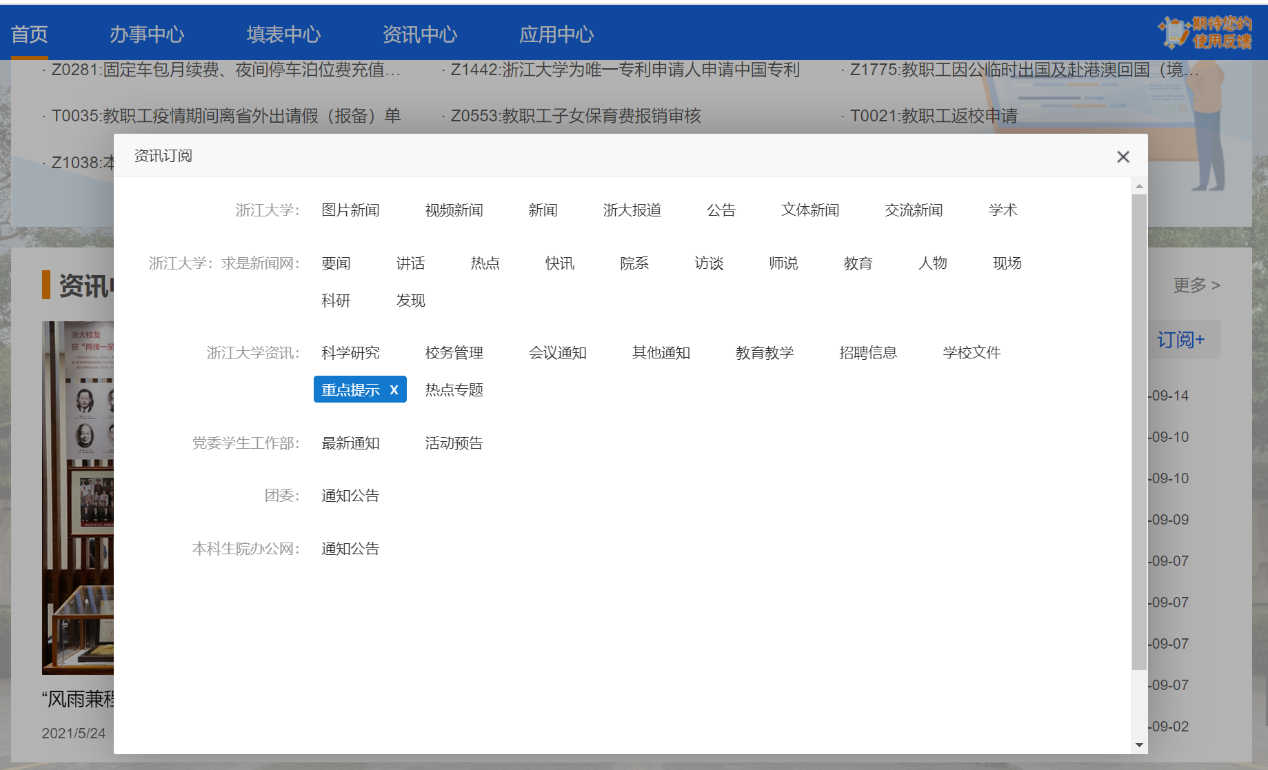Select 访谈 category

709,263
